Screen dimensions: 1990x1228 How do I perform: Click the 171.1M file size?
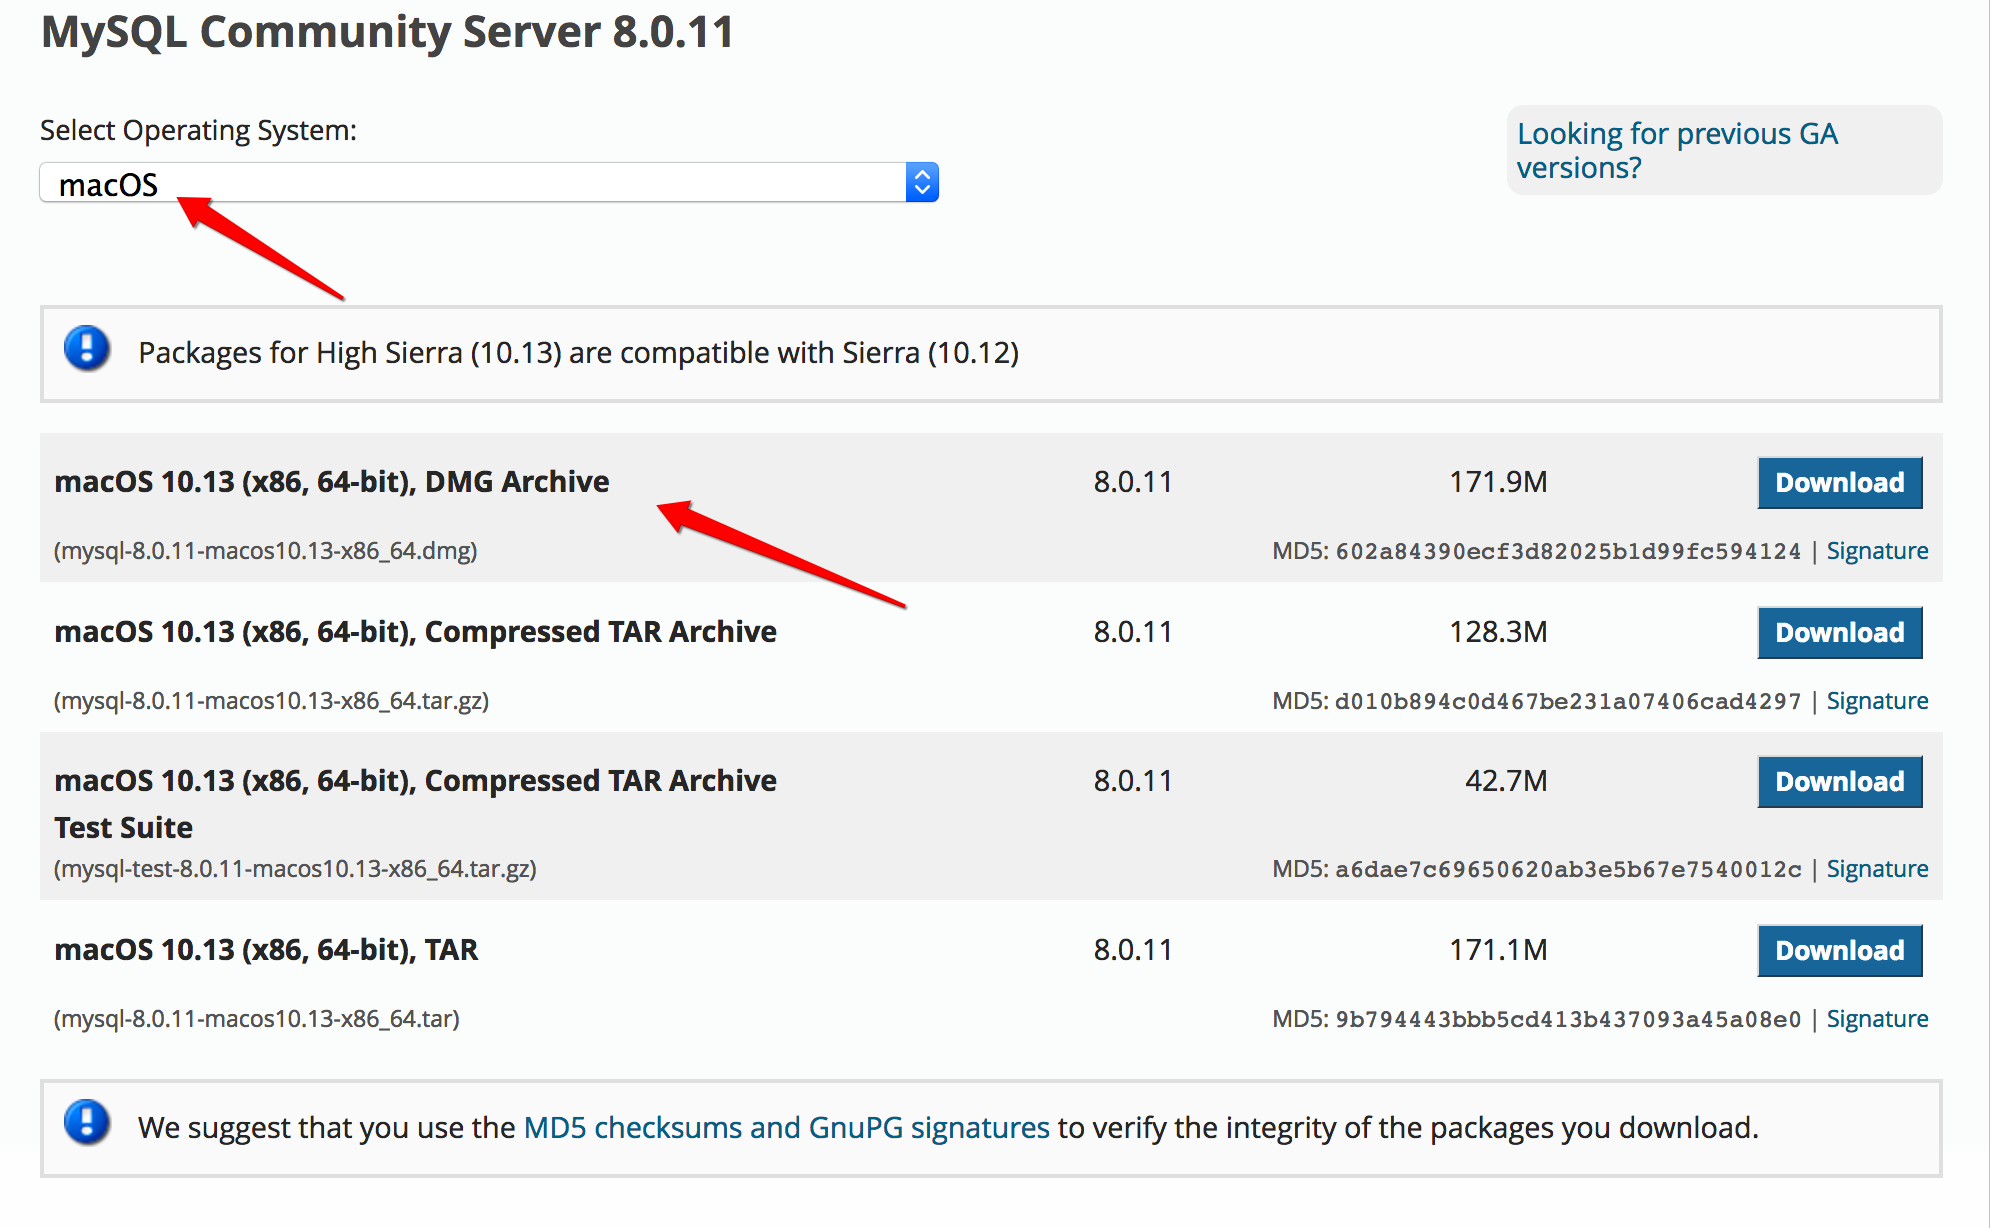[x=1498, y=951]
